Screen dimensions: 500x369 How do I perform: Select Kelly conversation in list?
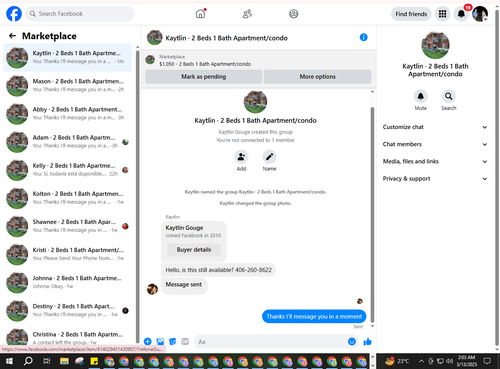pyautogui.click(x=67, y=170)
